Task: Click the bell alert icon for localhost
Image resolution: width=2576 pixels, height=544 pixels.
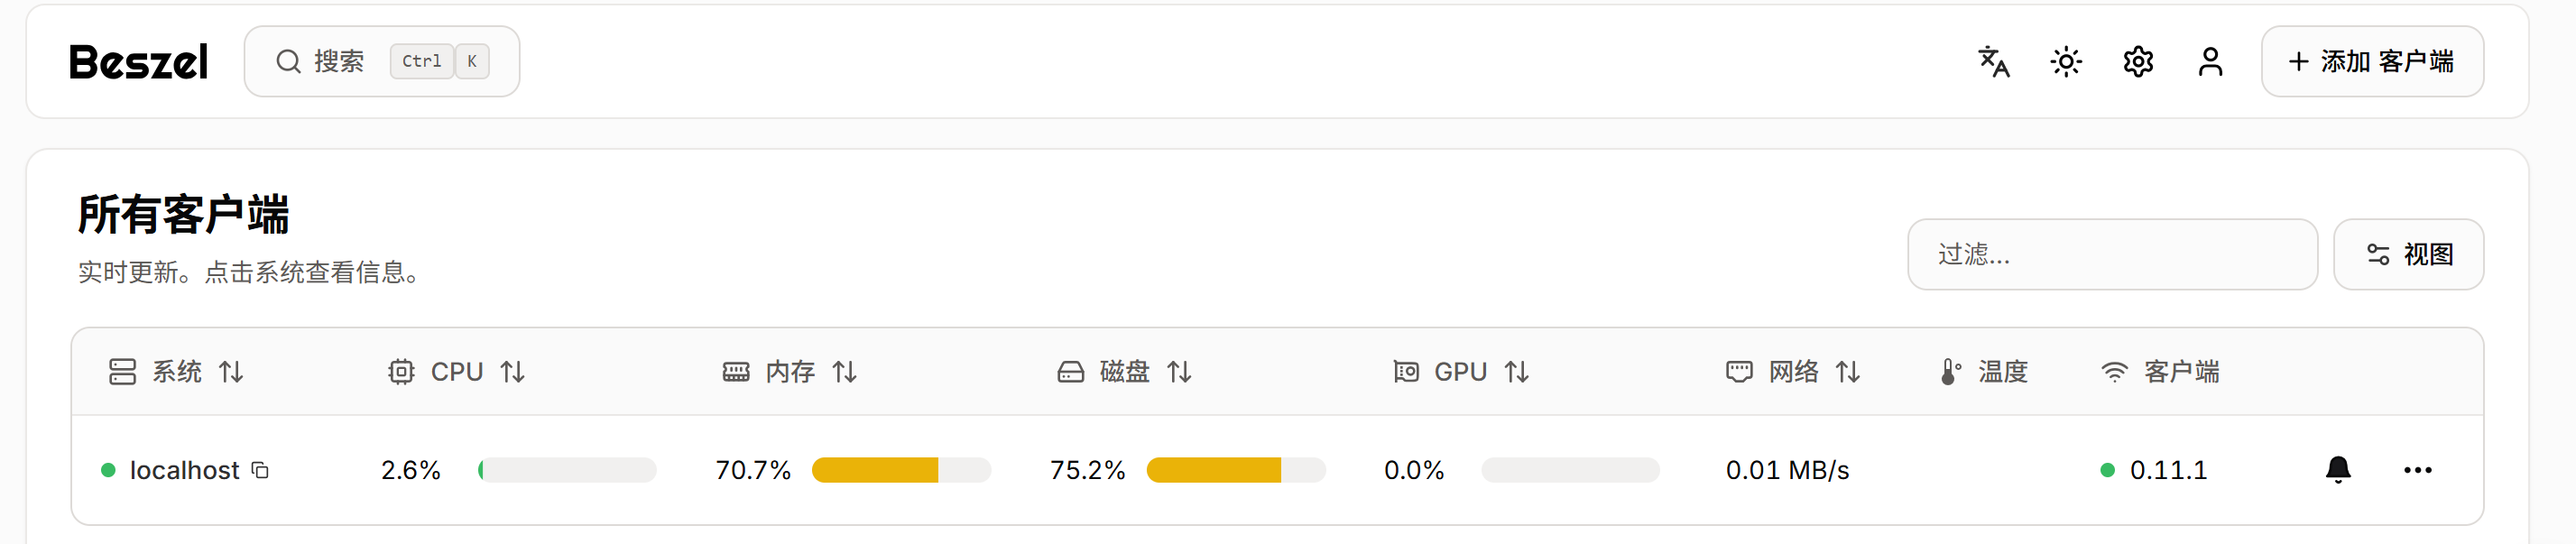Action: click(2338, 470)
